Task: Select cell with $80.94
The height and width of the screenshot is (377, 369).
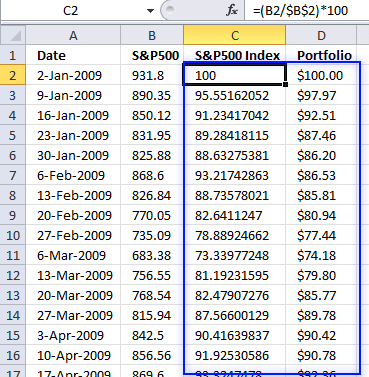Action: (321, 215)
